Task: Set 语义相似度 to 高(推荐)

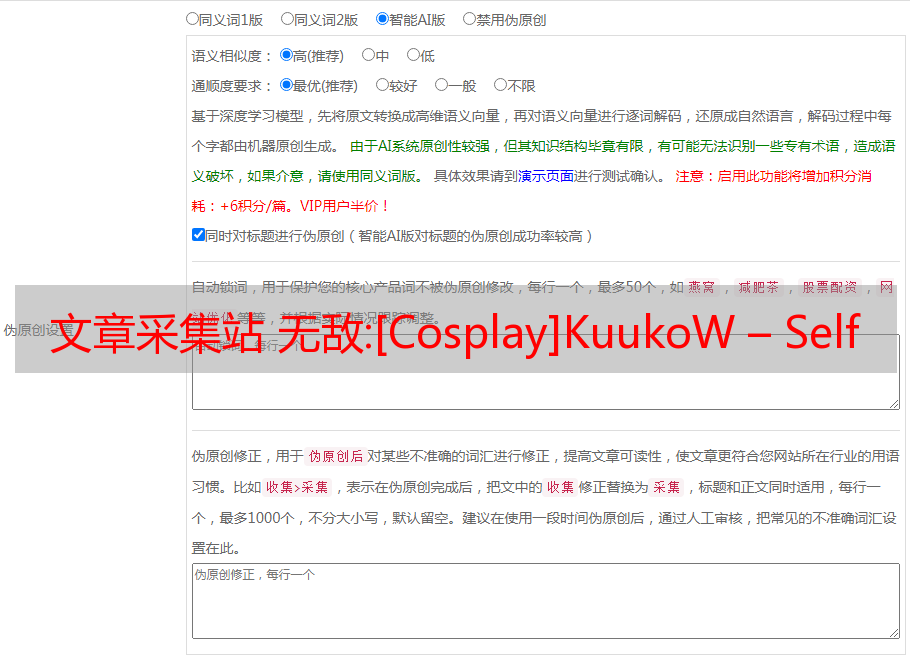Action: click(286, 56)
